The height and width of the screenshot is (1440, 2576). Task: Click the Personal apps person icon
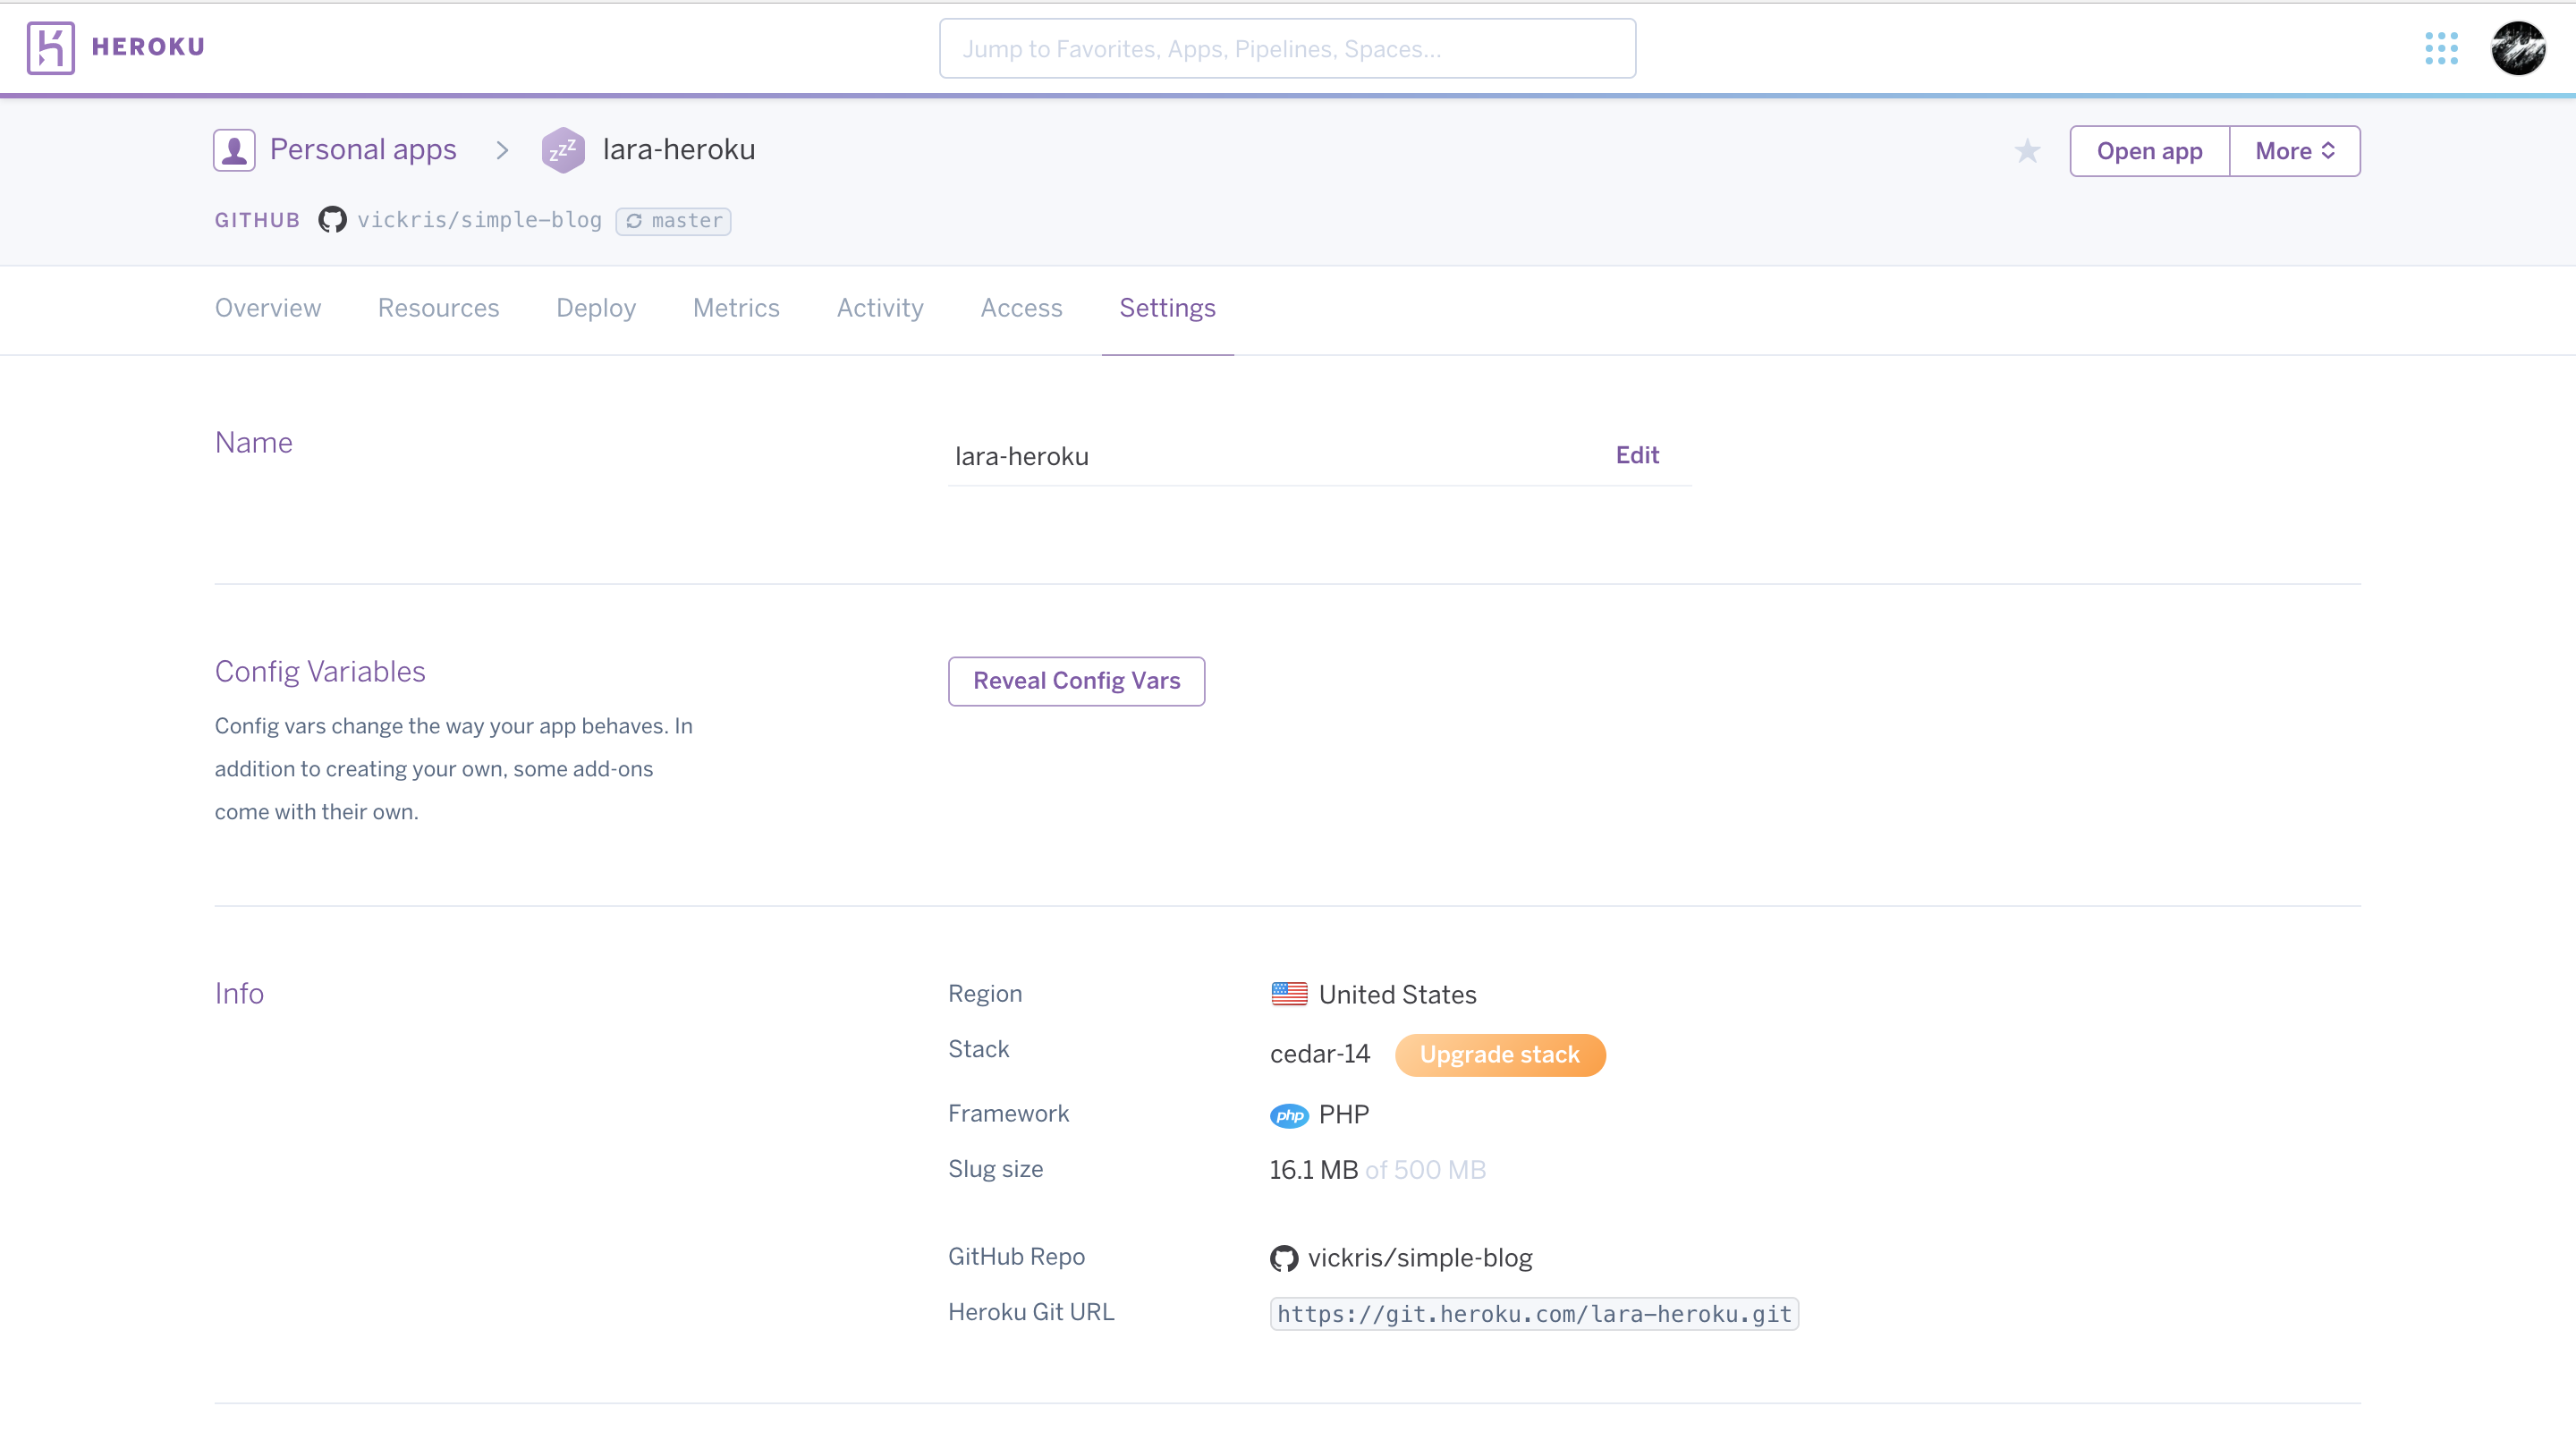point(234,150)
